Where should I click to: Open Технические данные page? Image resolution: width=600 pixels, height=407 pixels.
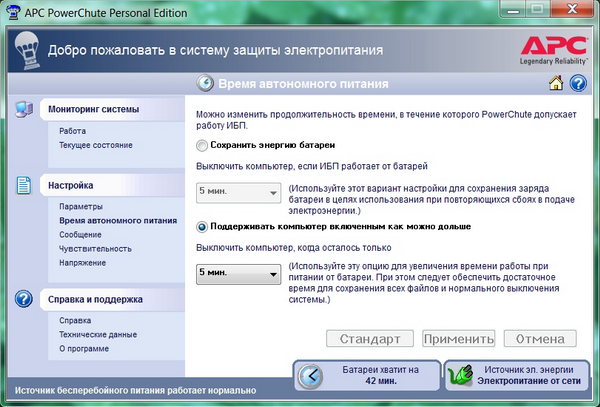tap(98, 334)
